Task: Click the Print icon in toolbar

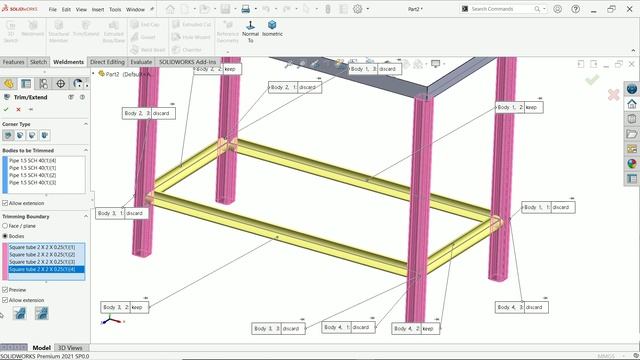Action: 246,9
